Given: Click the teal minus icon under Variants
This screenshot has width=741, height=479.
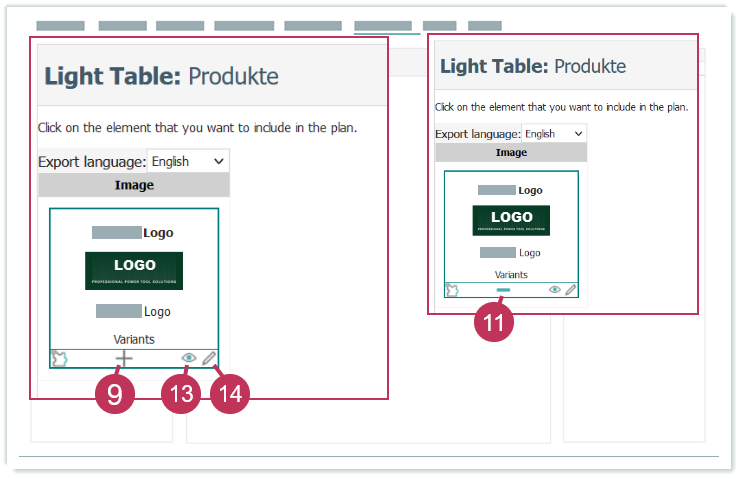Looking at the screenshot, I should 503,290.
